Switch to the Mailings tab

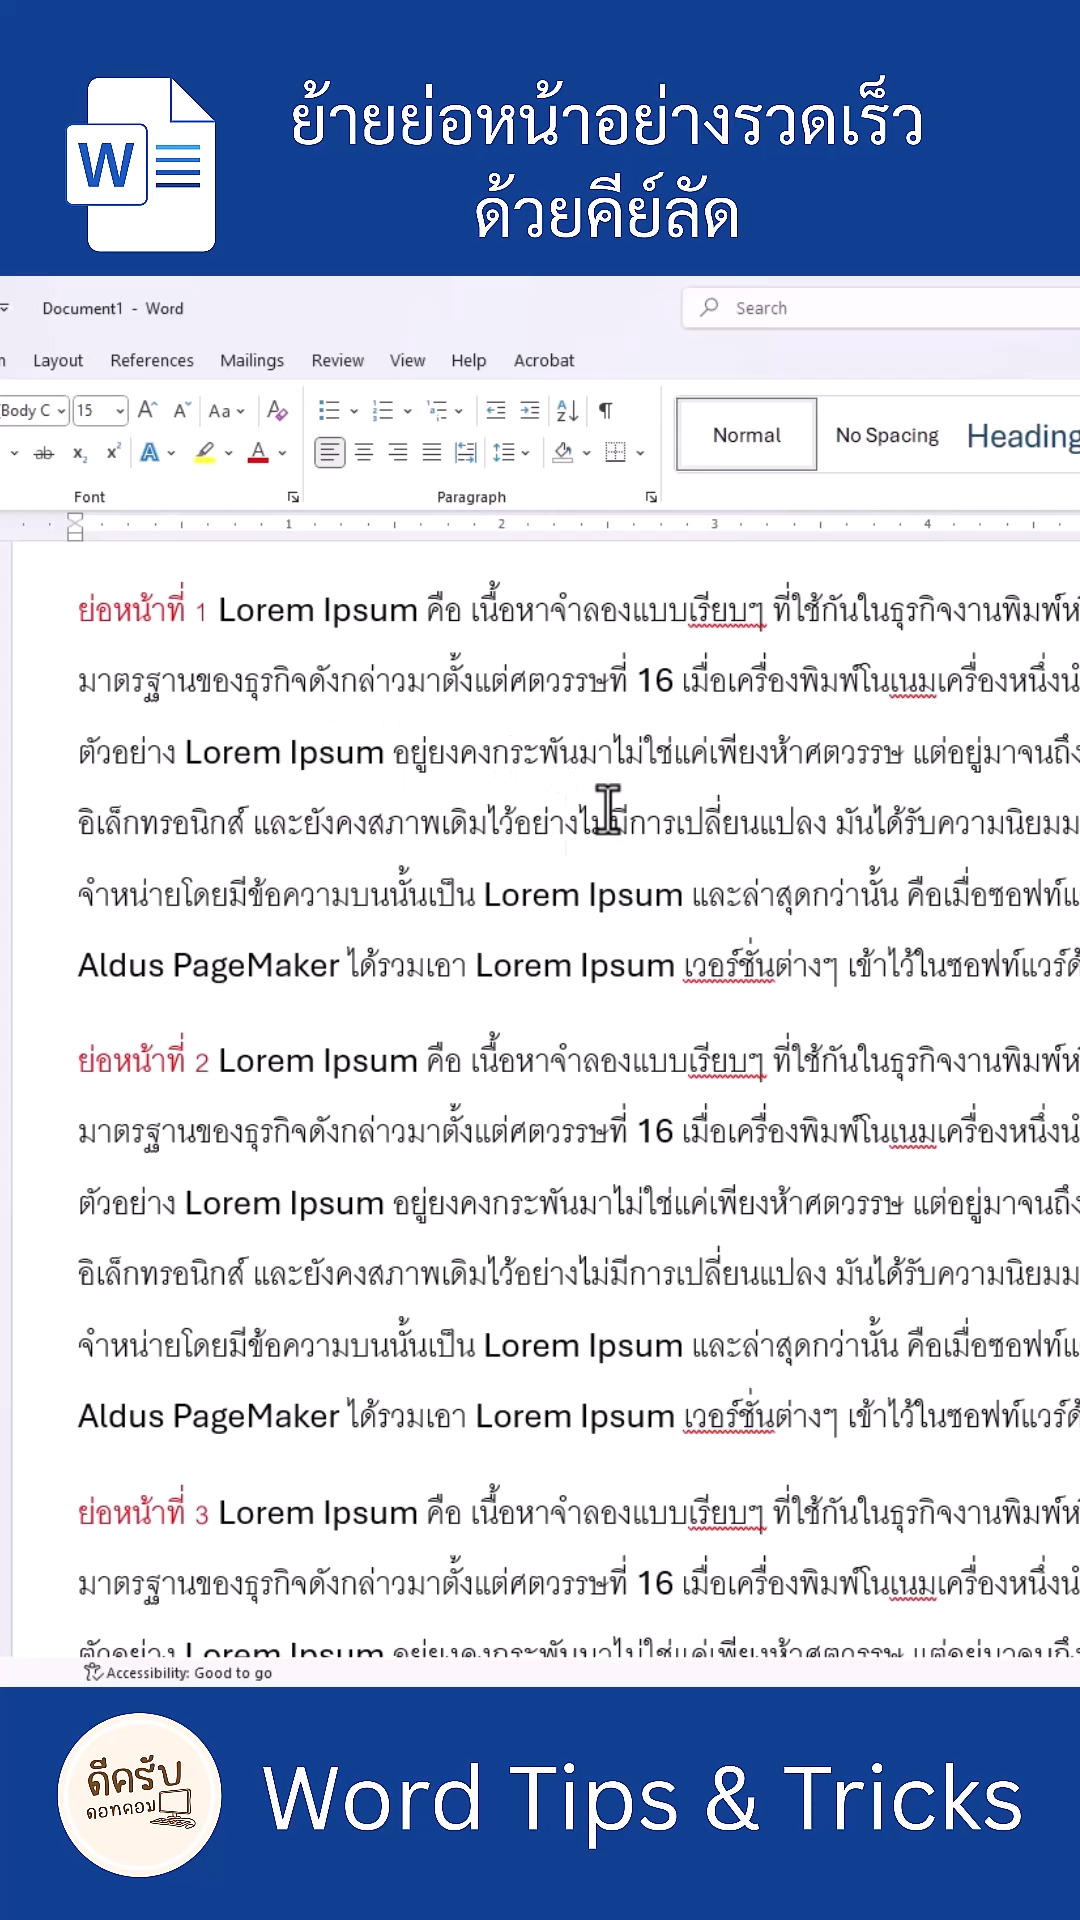(252, 361)
